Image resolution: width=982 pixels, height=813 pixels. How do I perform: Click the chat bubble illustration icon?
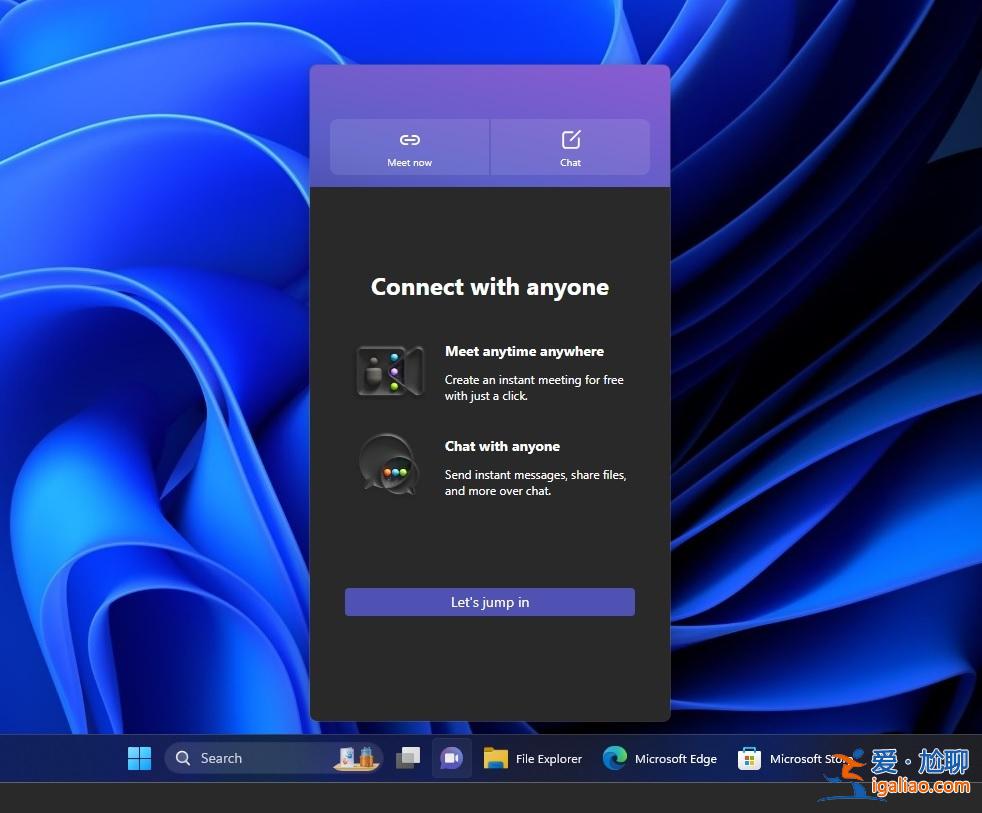[389, 464]
